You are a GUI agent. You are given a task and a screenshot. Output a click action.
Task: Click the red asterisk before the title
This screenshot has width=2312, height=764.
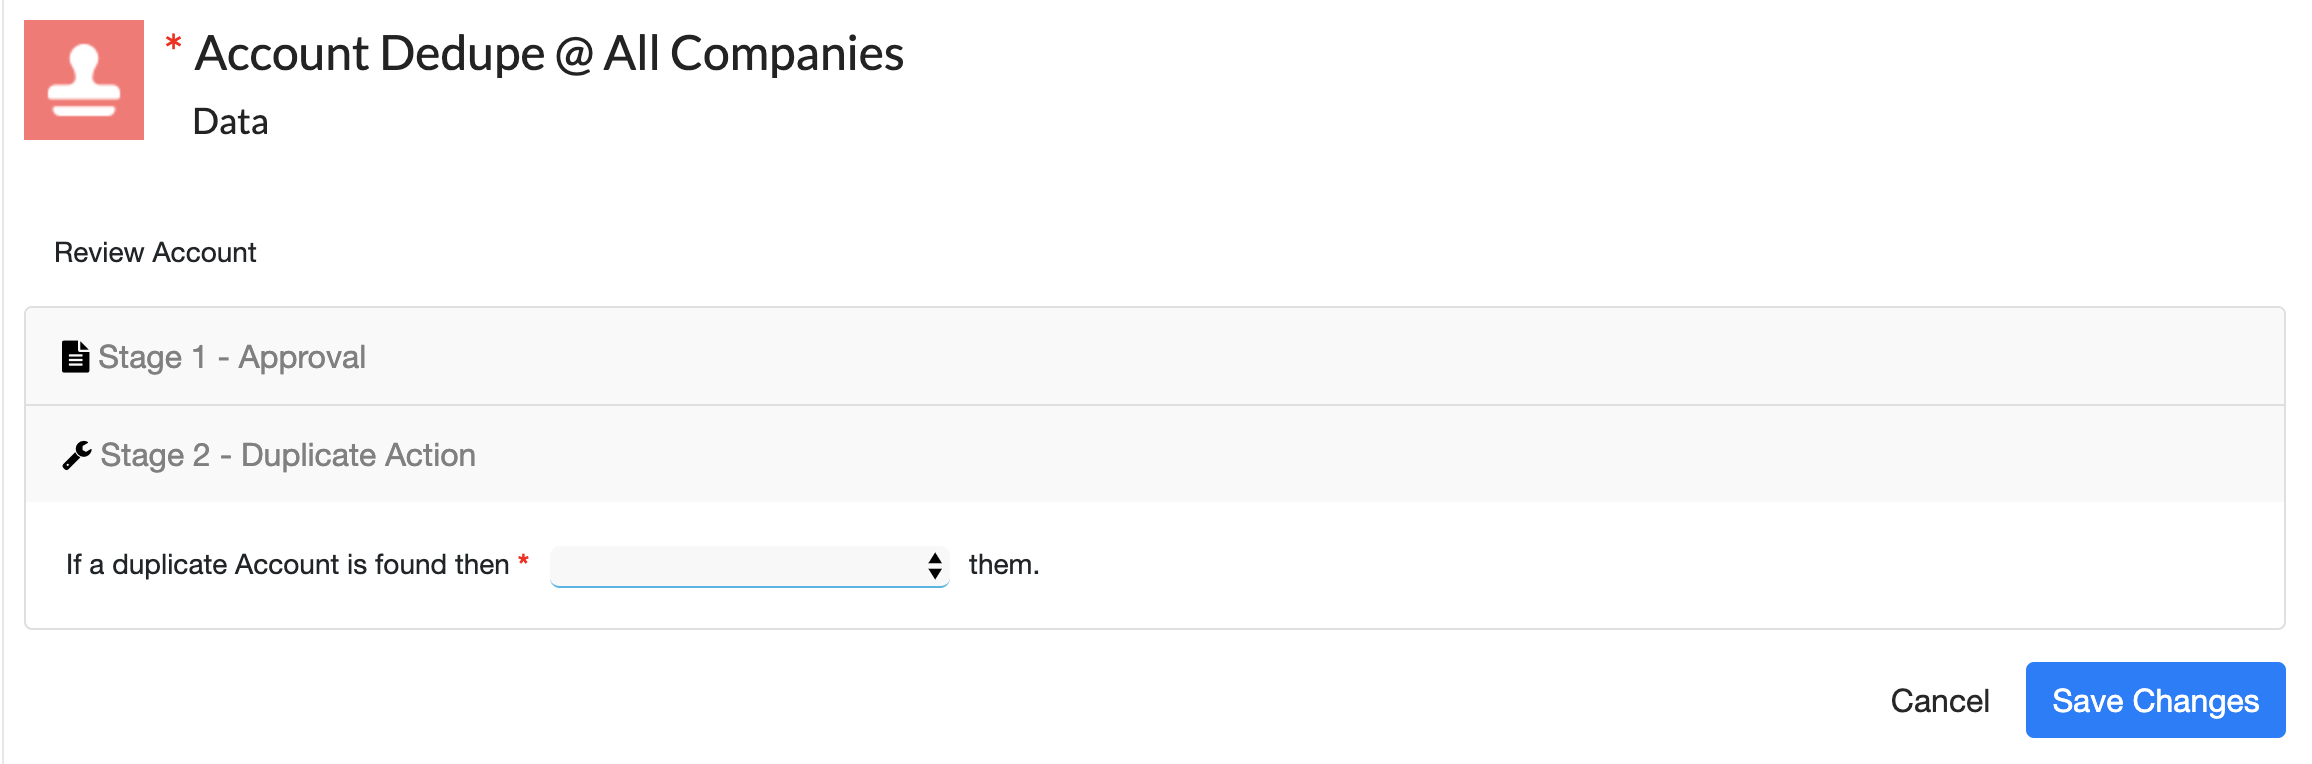(x=173, y=43)
